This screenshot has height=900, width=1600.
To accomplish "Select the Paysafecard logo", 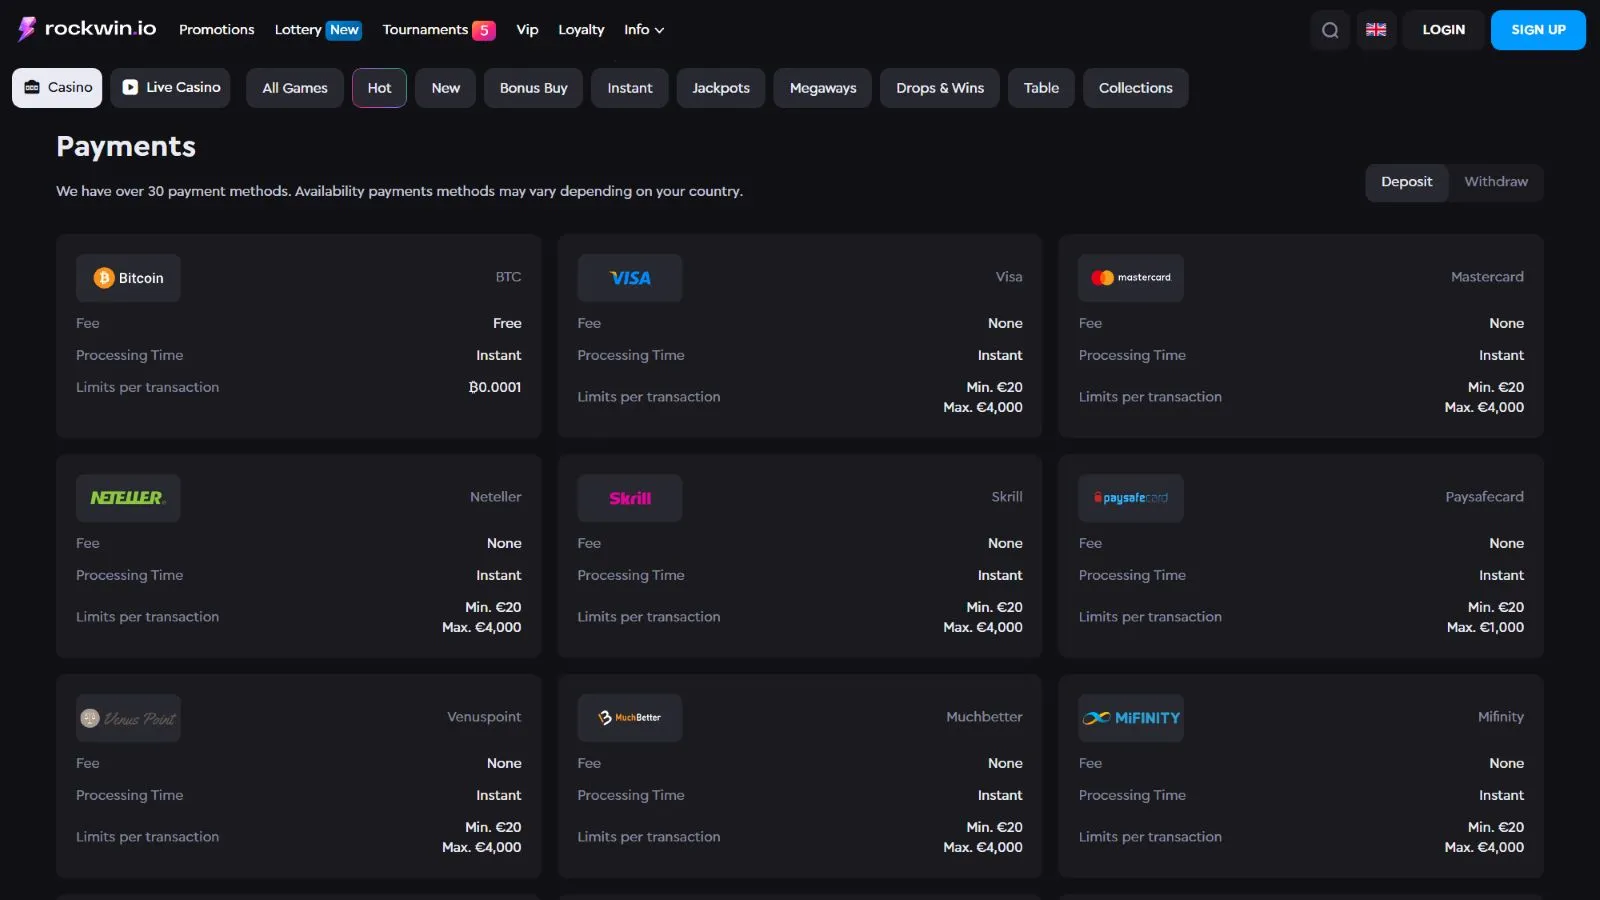I will (1131, 498).
